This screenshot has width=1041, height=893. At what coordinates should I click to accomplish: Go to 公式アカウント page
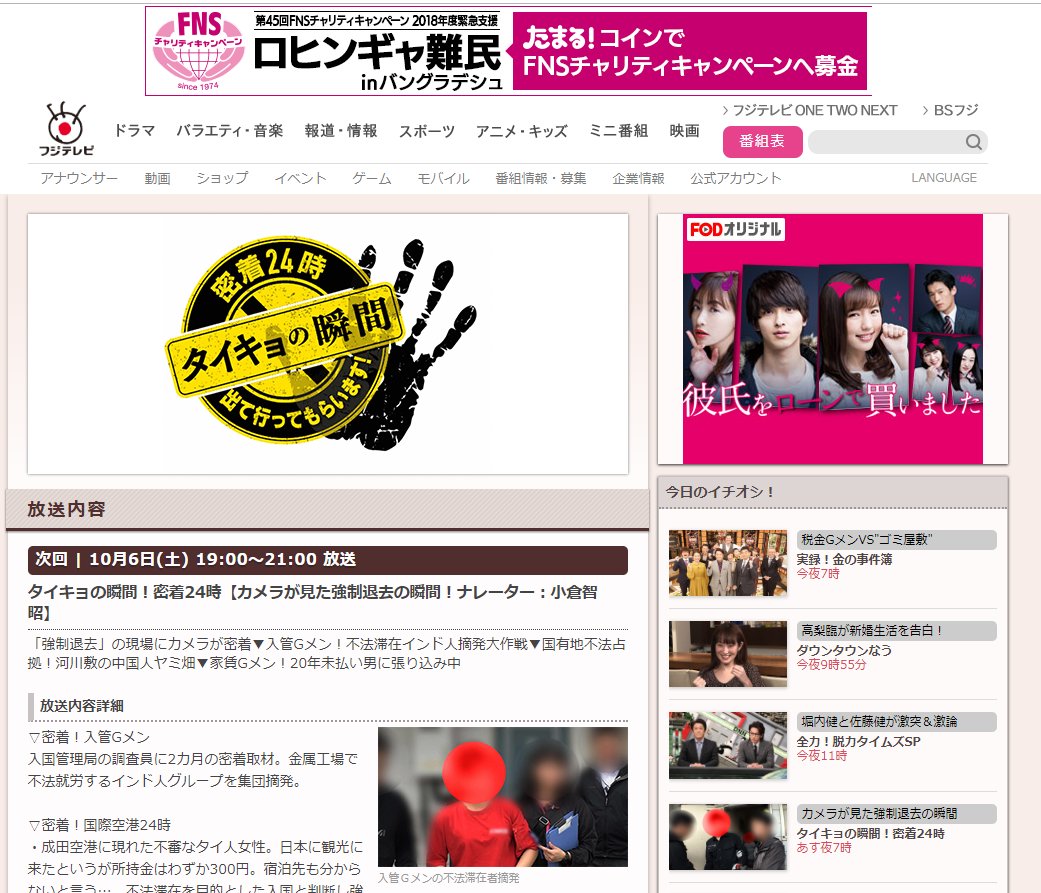pyautogui.click(x=736, y=178)
